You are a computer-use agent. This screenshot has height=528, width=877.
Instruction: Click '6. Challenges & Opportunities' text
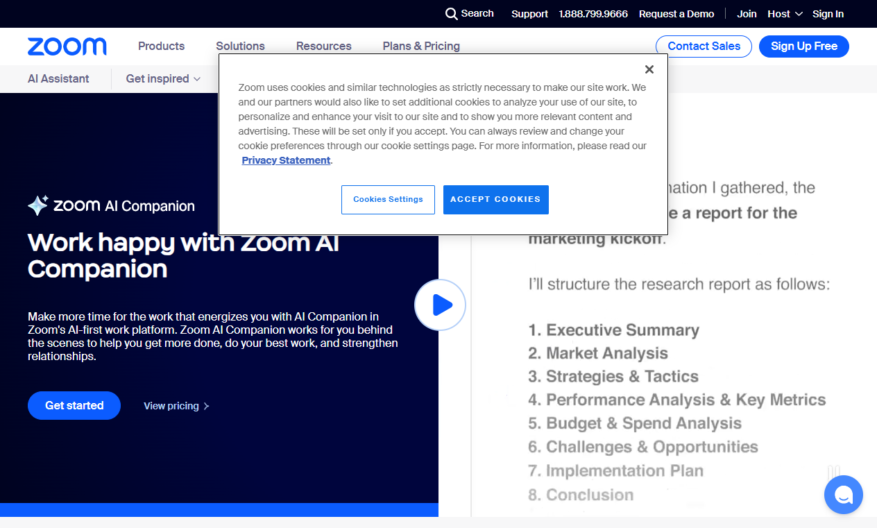click(643, 447)
